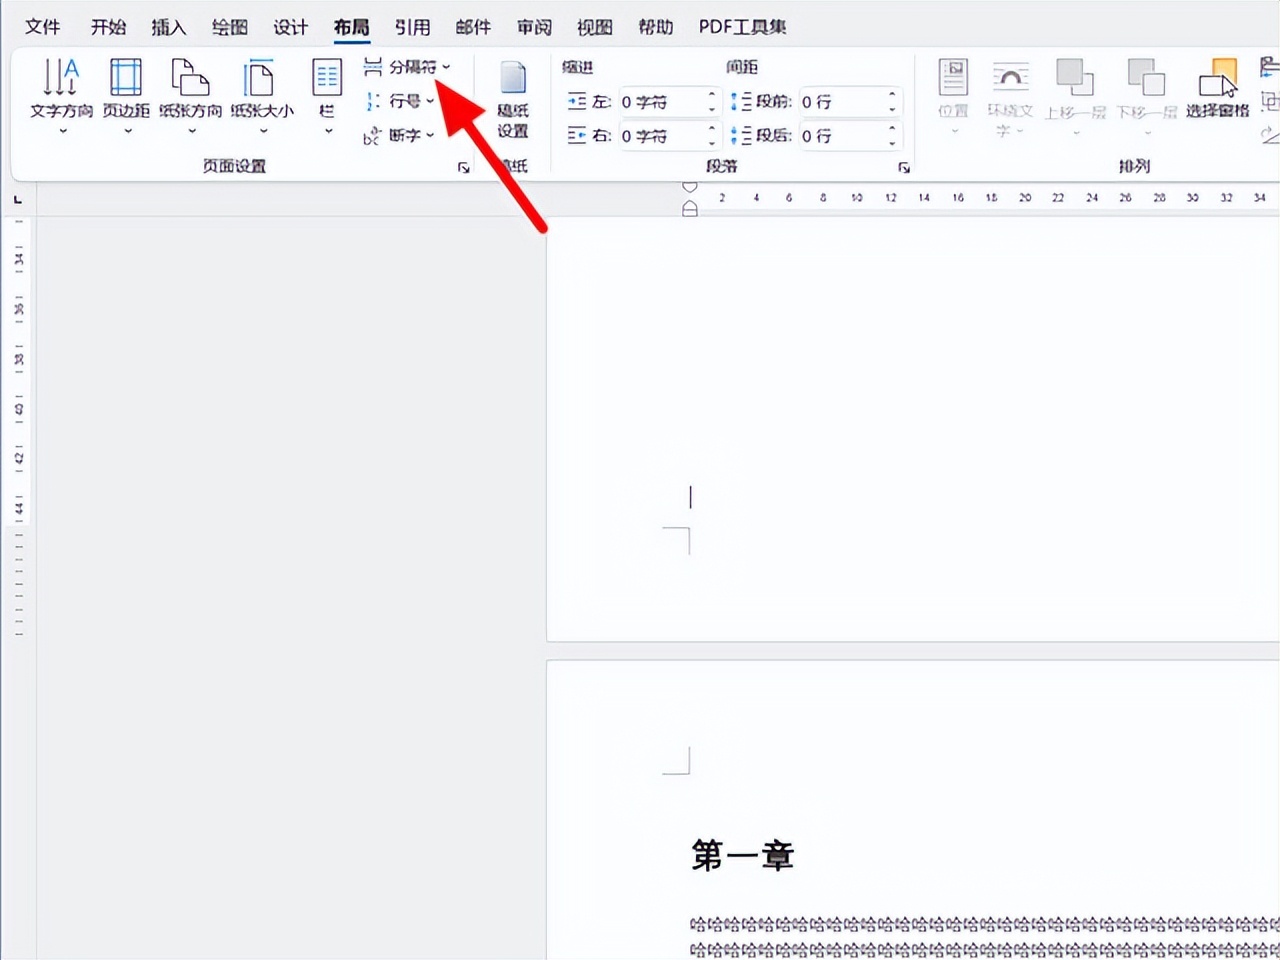The image size is (1280, 960).
Task: Open the 页边距 dropdown arrow
Action: point(125,128)
